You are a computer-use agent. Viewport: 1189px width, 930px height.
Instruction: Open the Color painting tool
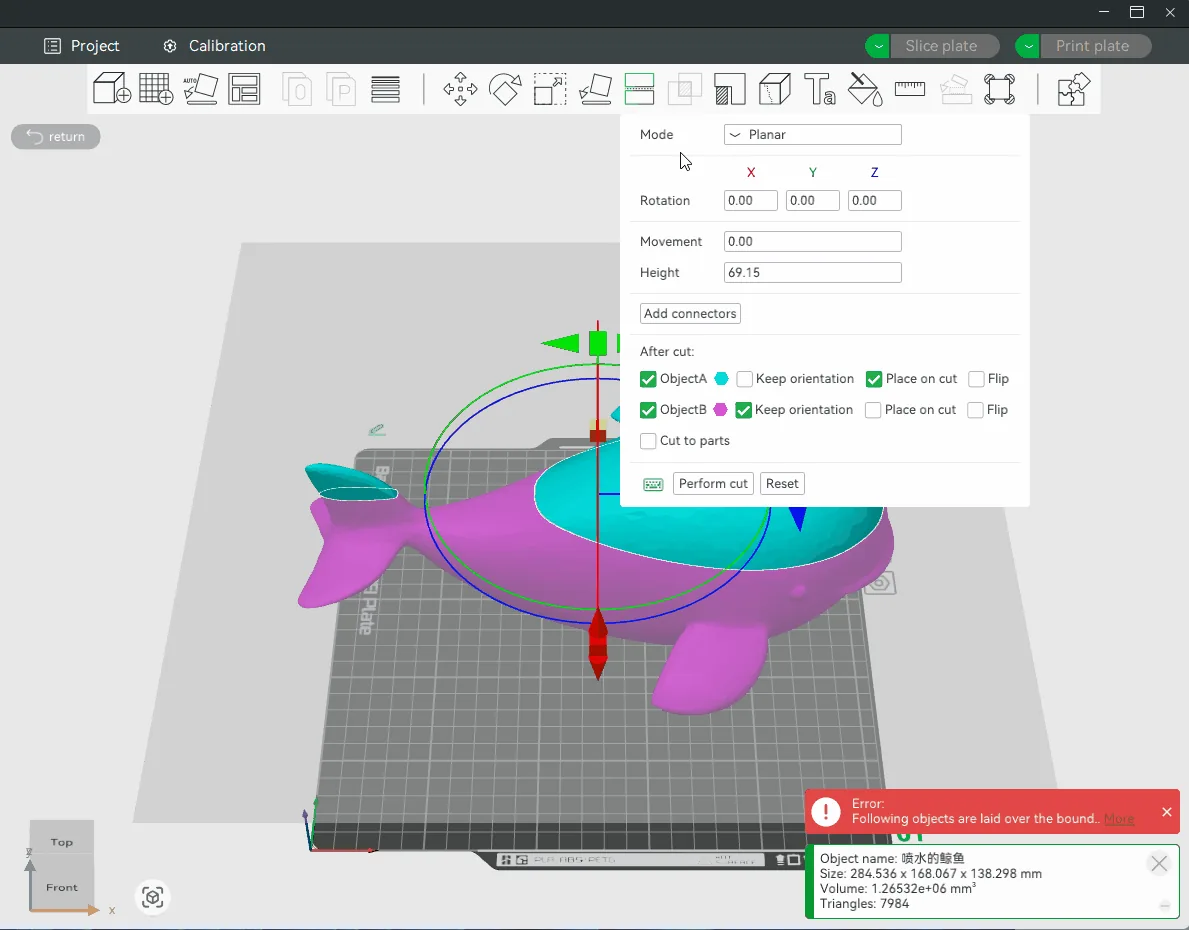pos(864,89)
